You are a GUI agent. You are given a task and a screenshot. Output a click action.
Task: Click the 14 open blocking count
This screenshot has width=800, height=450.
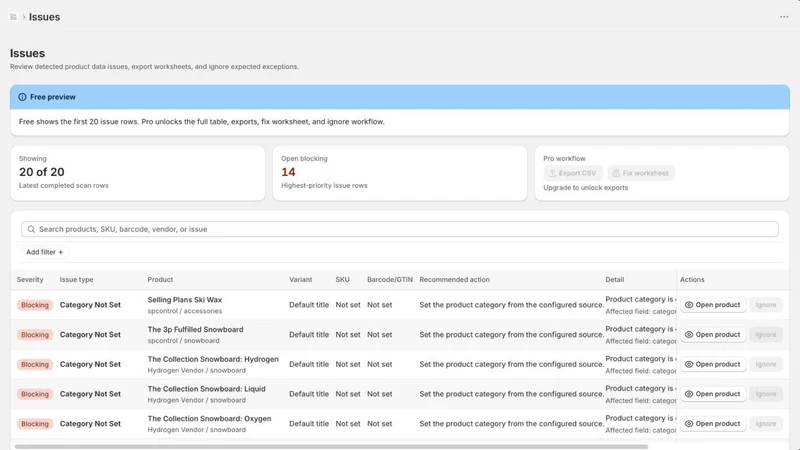288,172
